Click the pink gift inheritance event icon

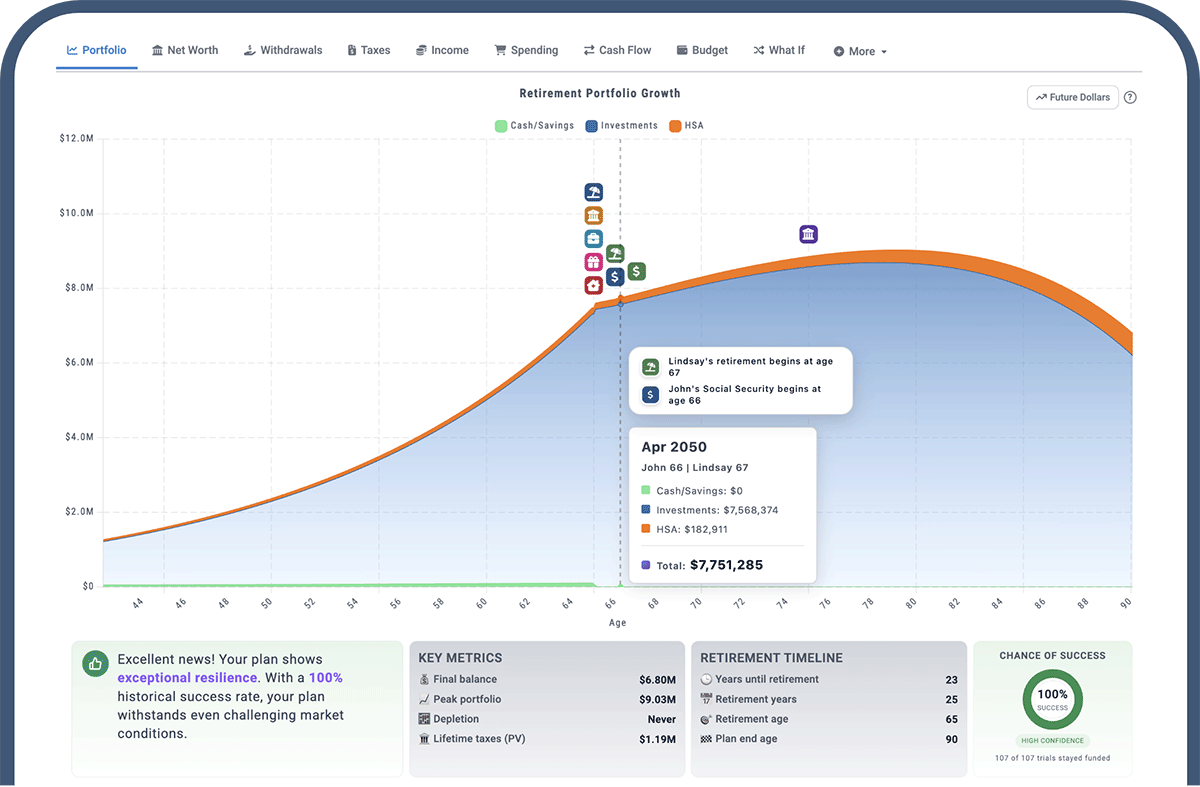593,261
